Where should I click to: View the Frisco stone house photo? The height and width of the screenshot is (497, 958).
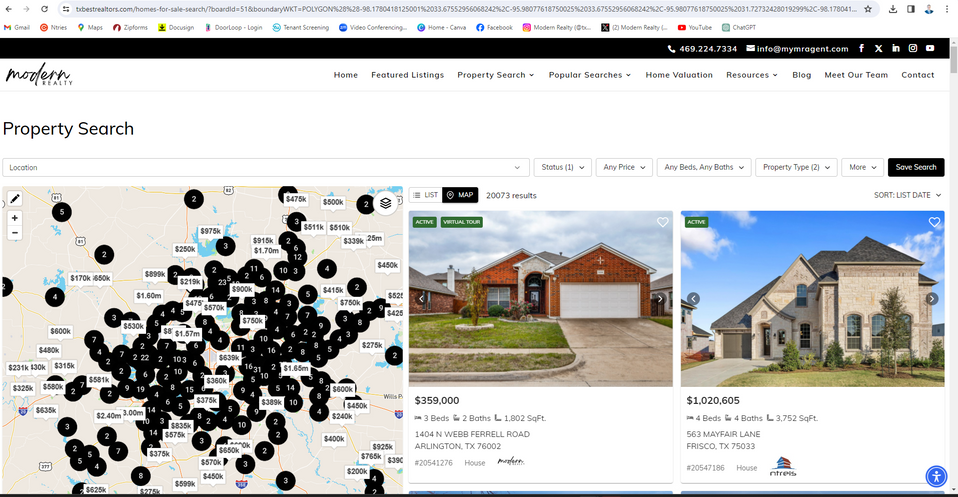813,299
